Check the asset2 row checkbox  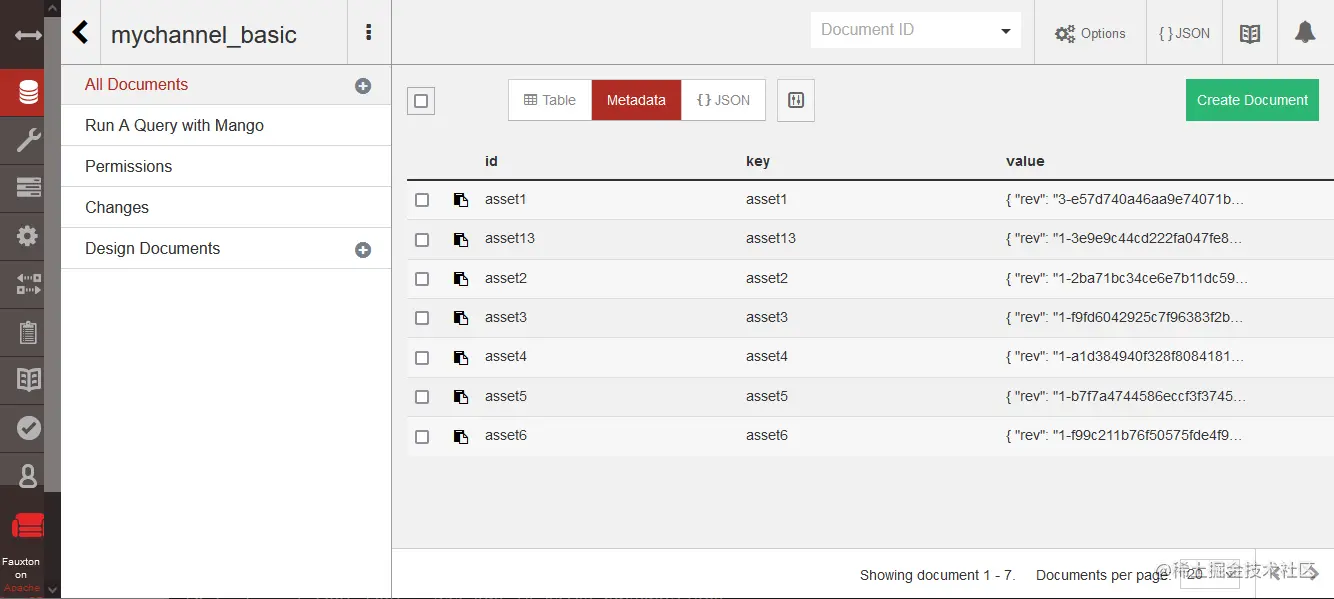point(422,279)
